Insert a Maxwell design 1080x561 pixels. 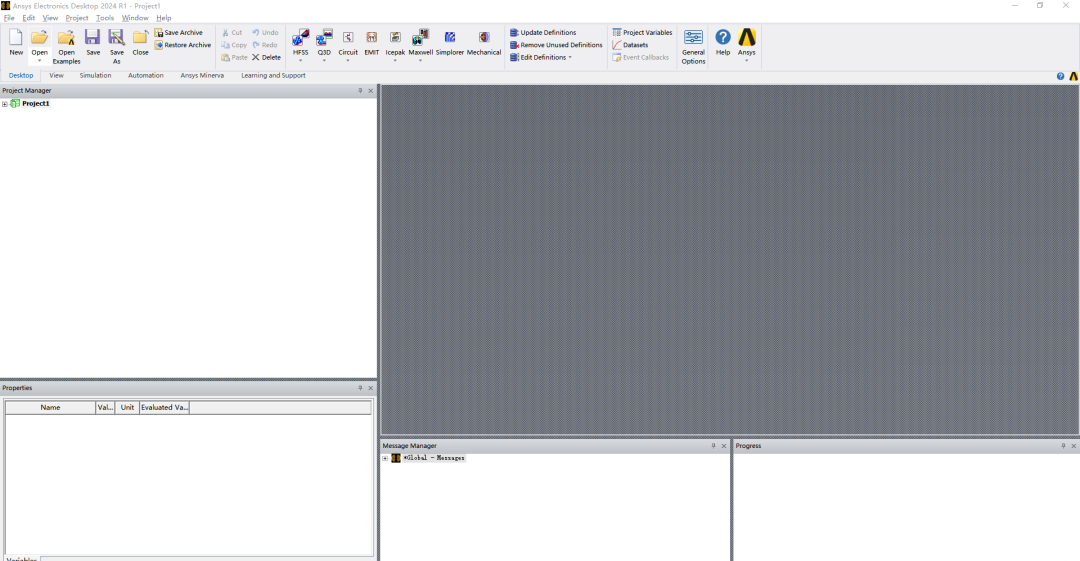point(420,37)
